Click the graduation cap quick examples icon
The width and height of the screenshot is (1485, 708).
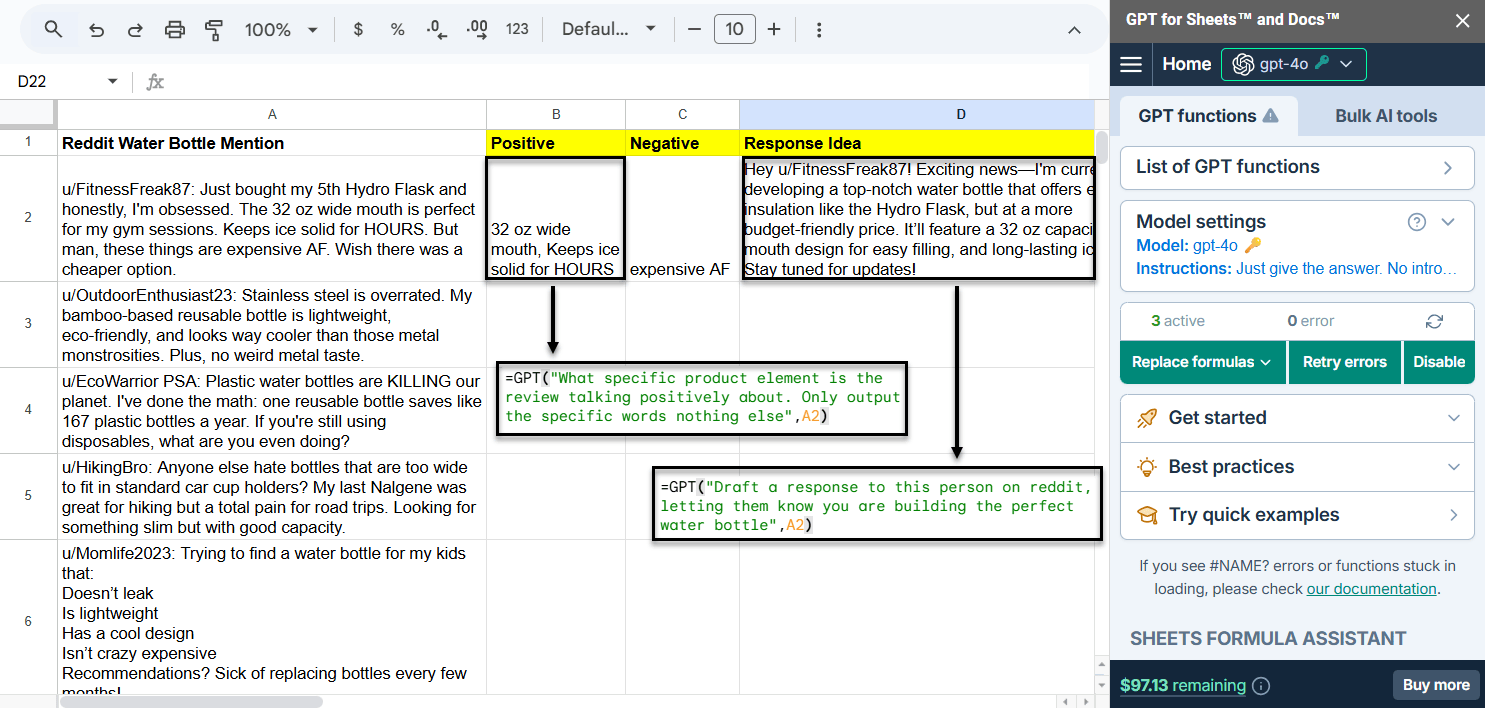[1148, 515]
